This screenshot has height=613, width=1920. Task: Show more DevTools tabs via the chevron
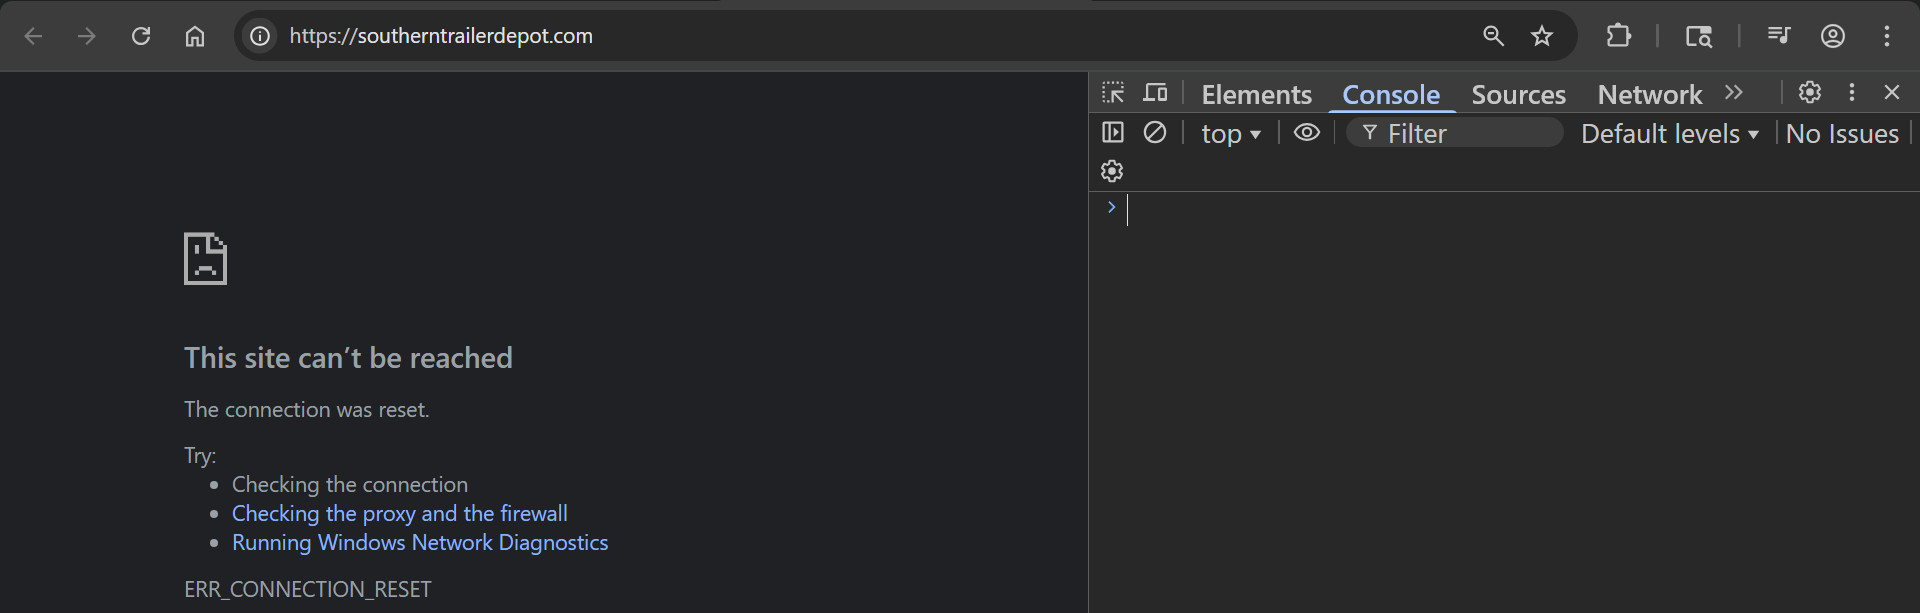pos(1734,92)
